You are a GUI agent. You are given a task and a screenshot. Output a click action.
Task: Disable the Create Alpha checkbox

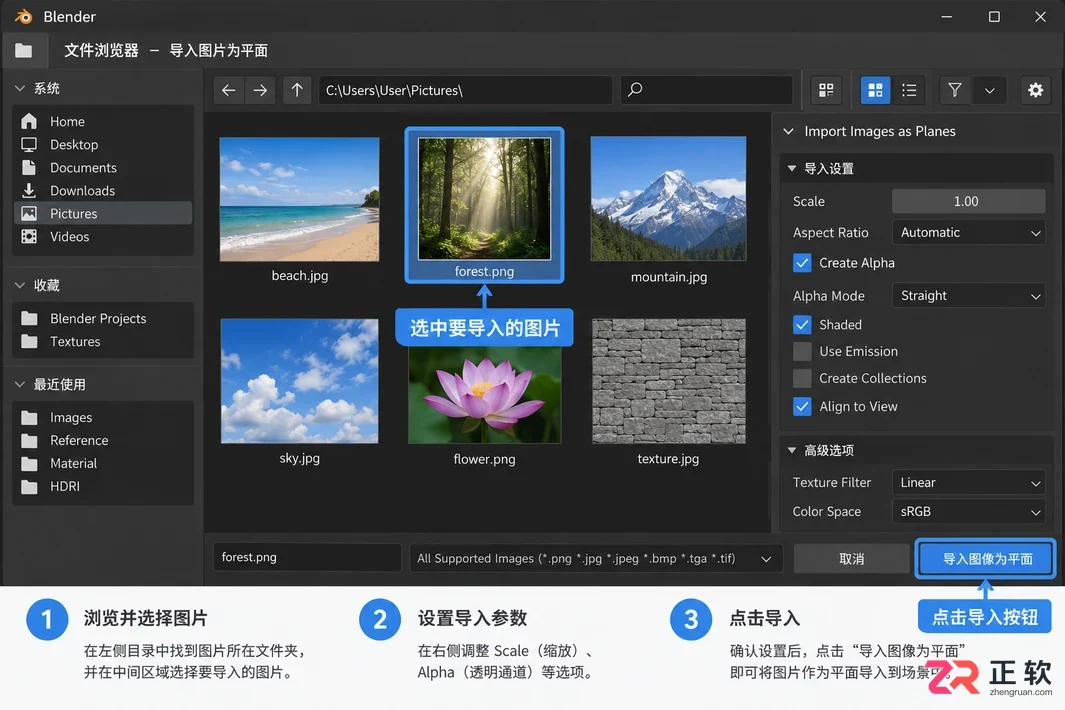802,263
